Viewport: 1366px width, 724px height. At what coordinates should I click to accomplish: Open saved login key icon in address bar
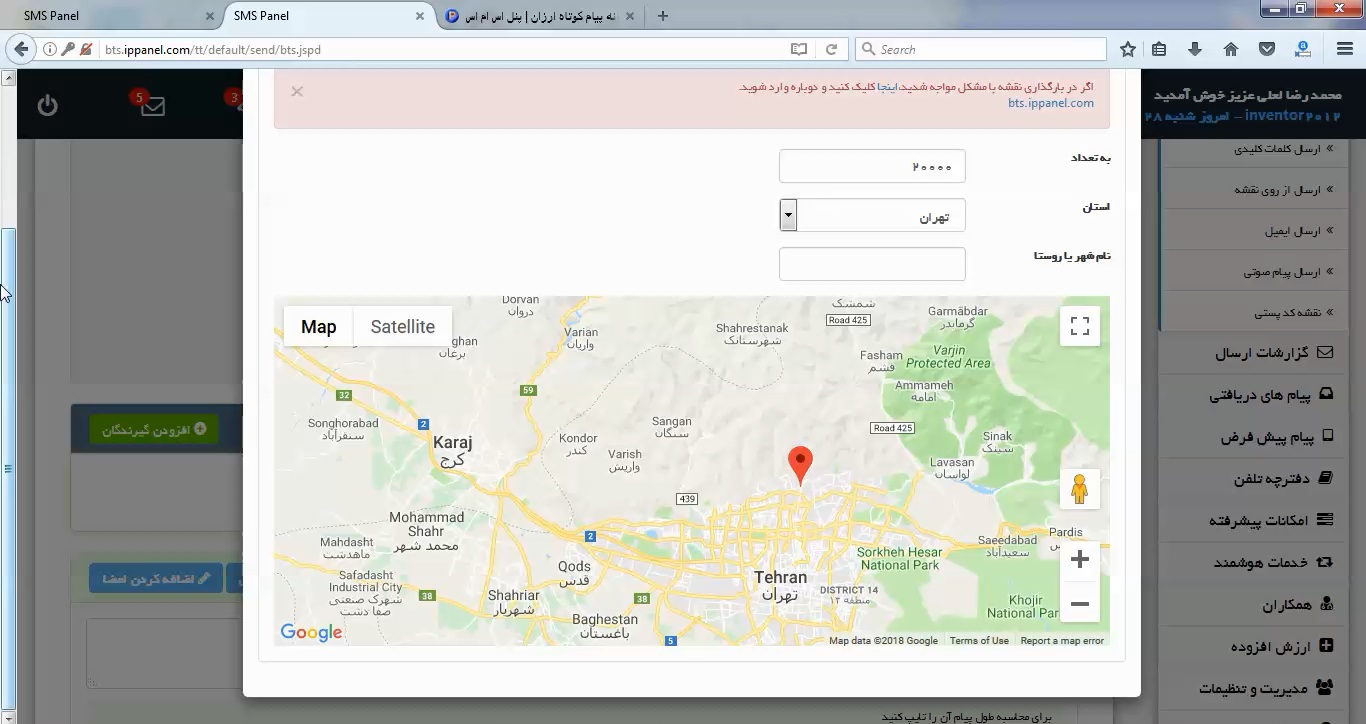(x=68, y=49)
